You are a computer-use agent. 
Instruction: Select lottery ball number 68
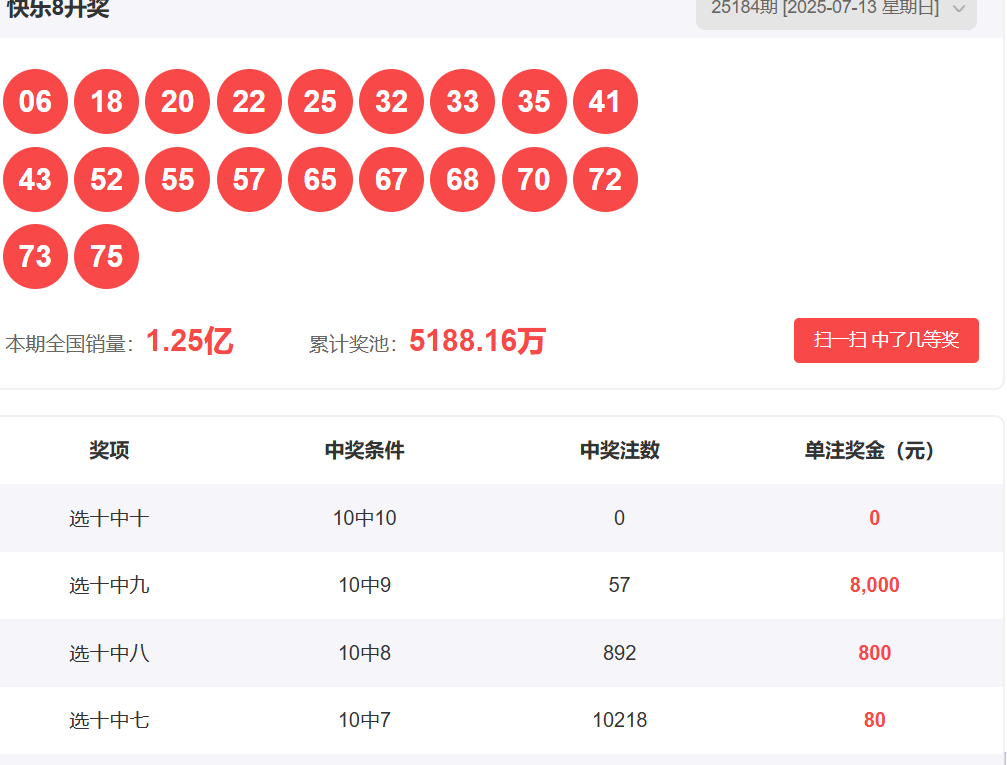462,180
